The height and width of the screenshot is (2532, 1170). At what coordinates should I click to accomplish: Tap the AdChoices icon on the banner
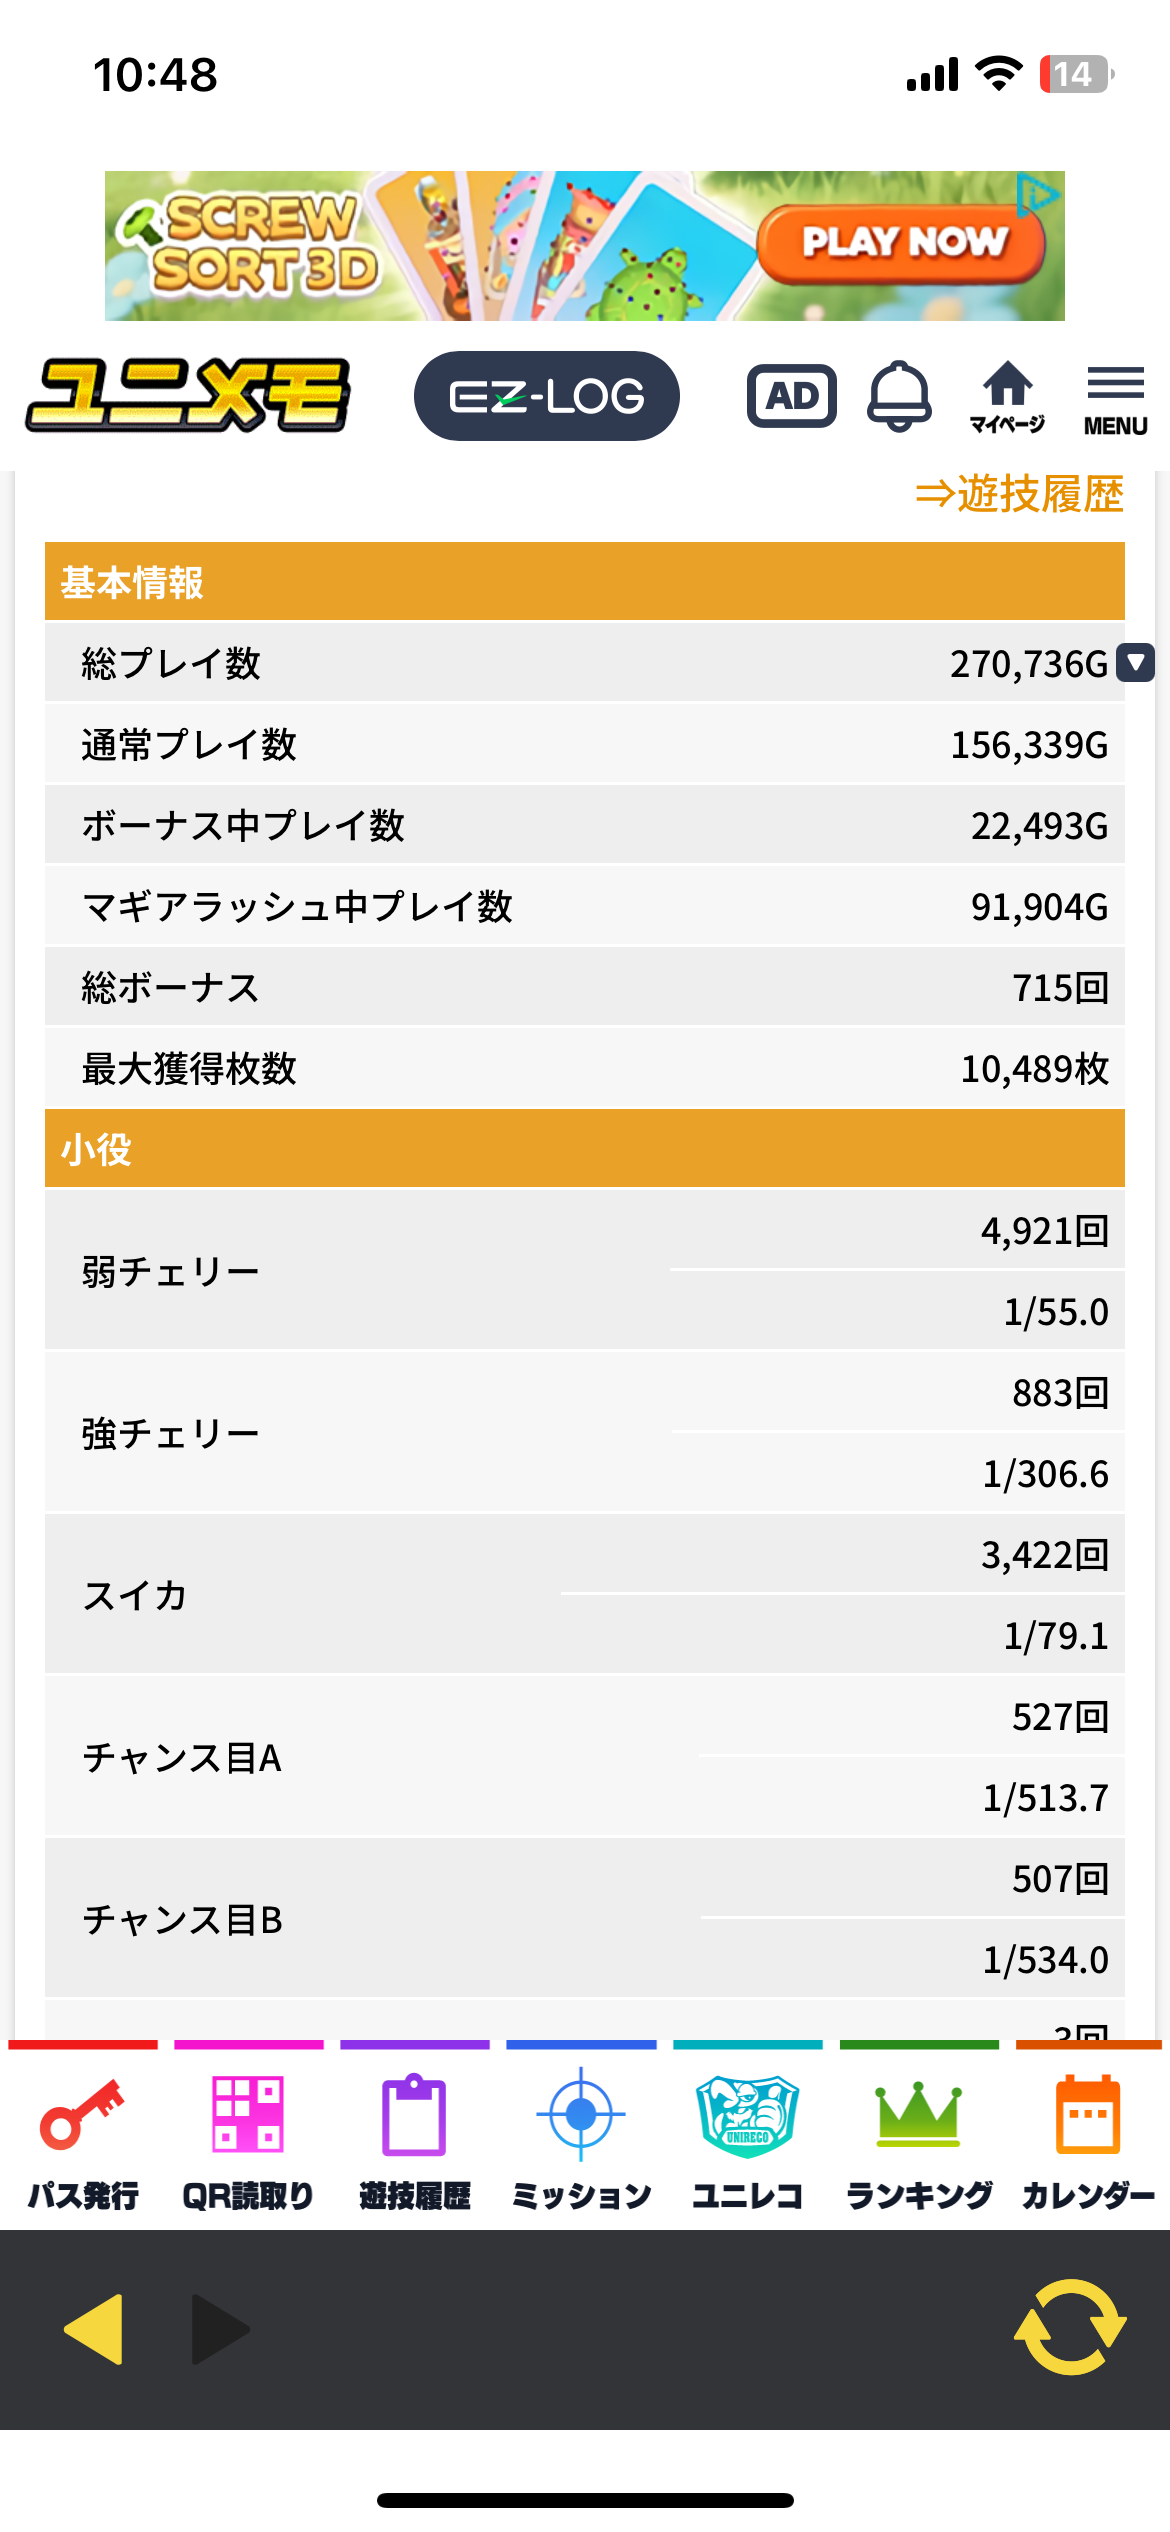(x=1037, y=195)
